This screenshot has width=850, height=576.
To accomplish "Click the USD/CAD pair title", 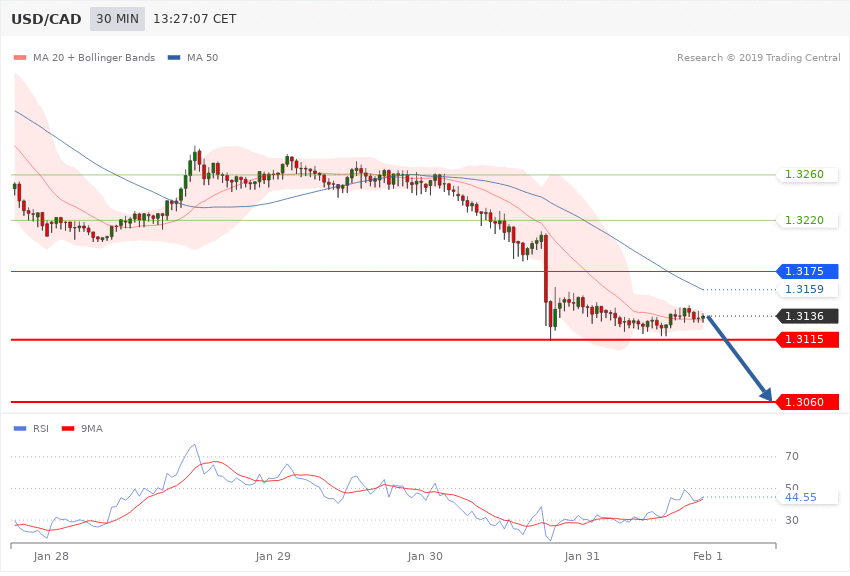I will (46, 19).
